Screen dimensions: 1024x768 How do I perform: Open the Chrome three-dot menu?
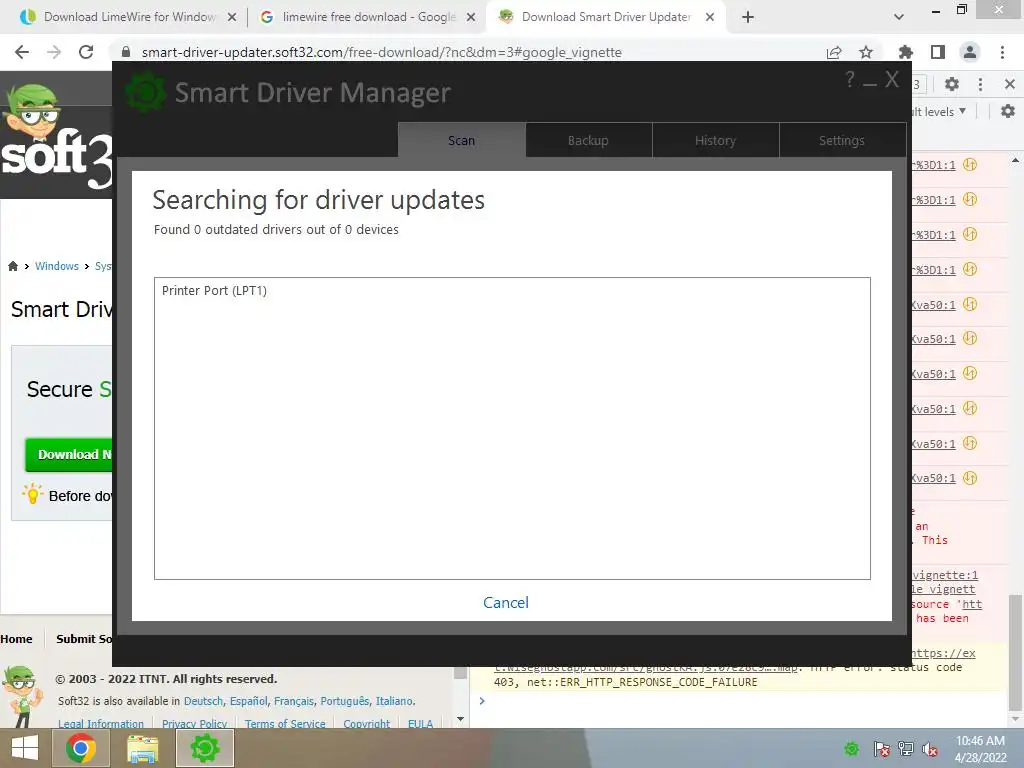(x=1002, y=52)
